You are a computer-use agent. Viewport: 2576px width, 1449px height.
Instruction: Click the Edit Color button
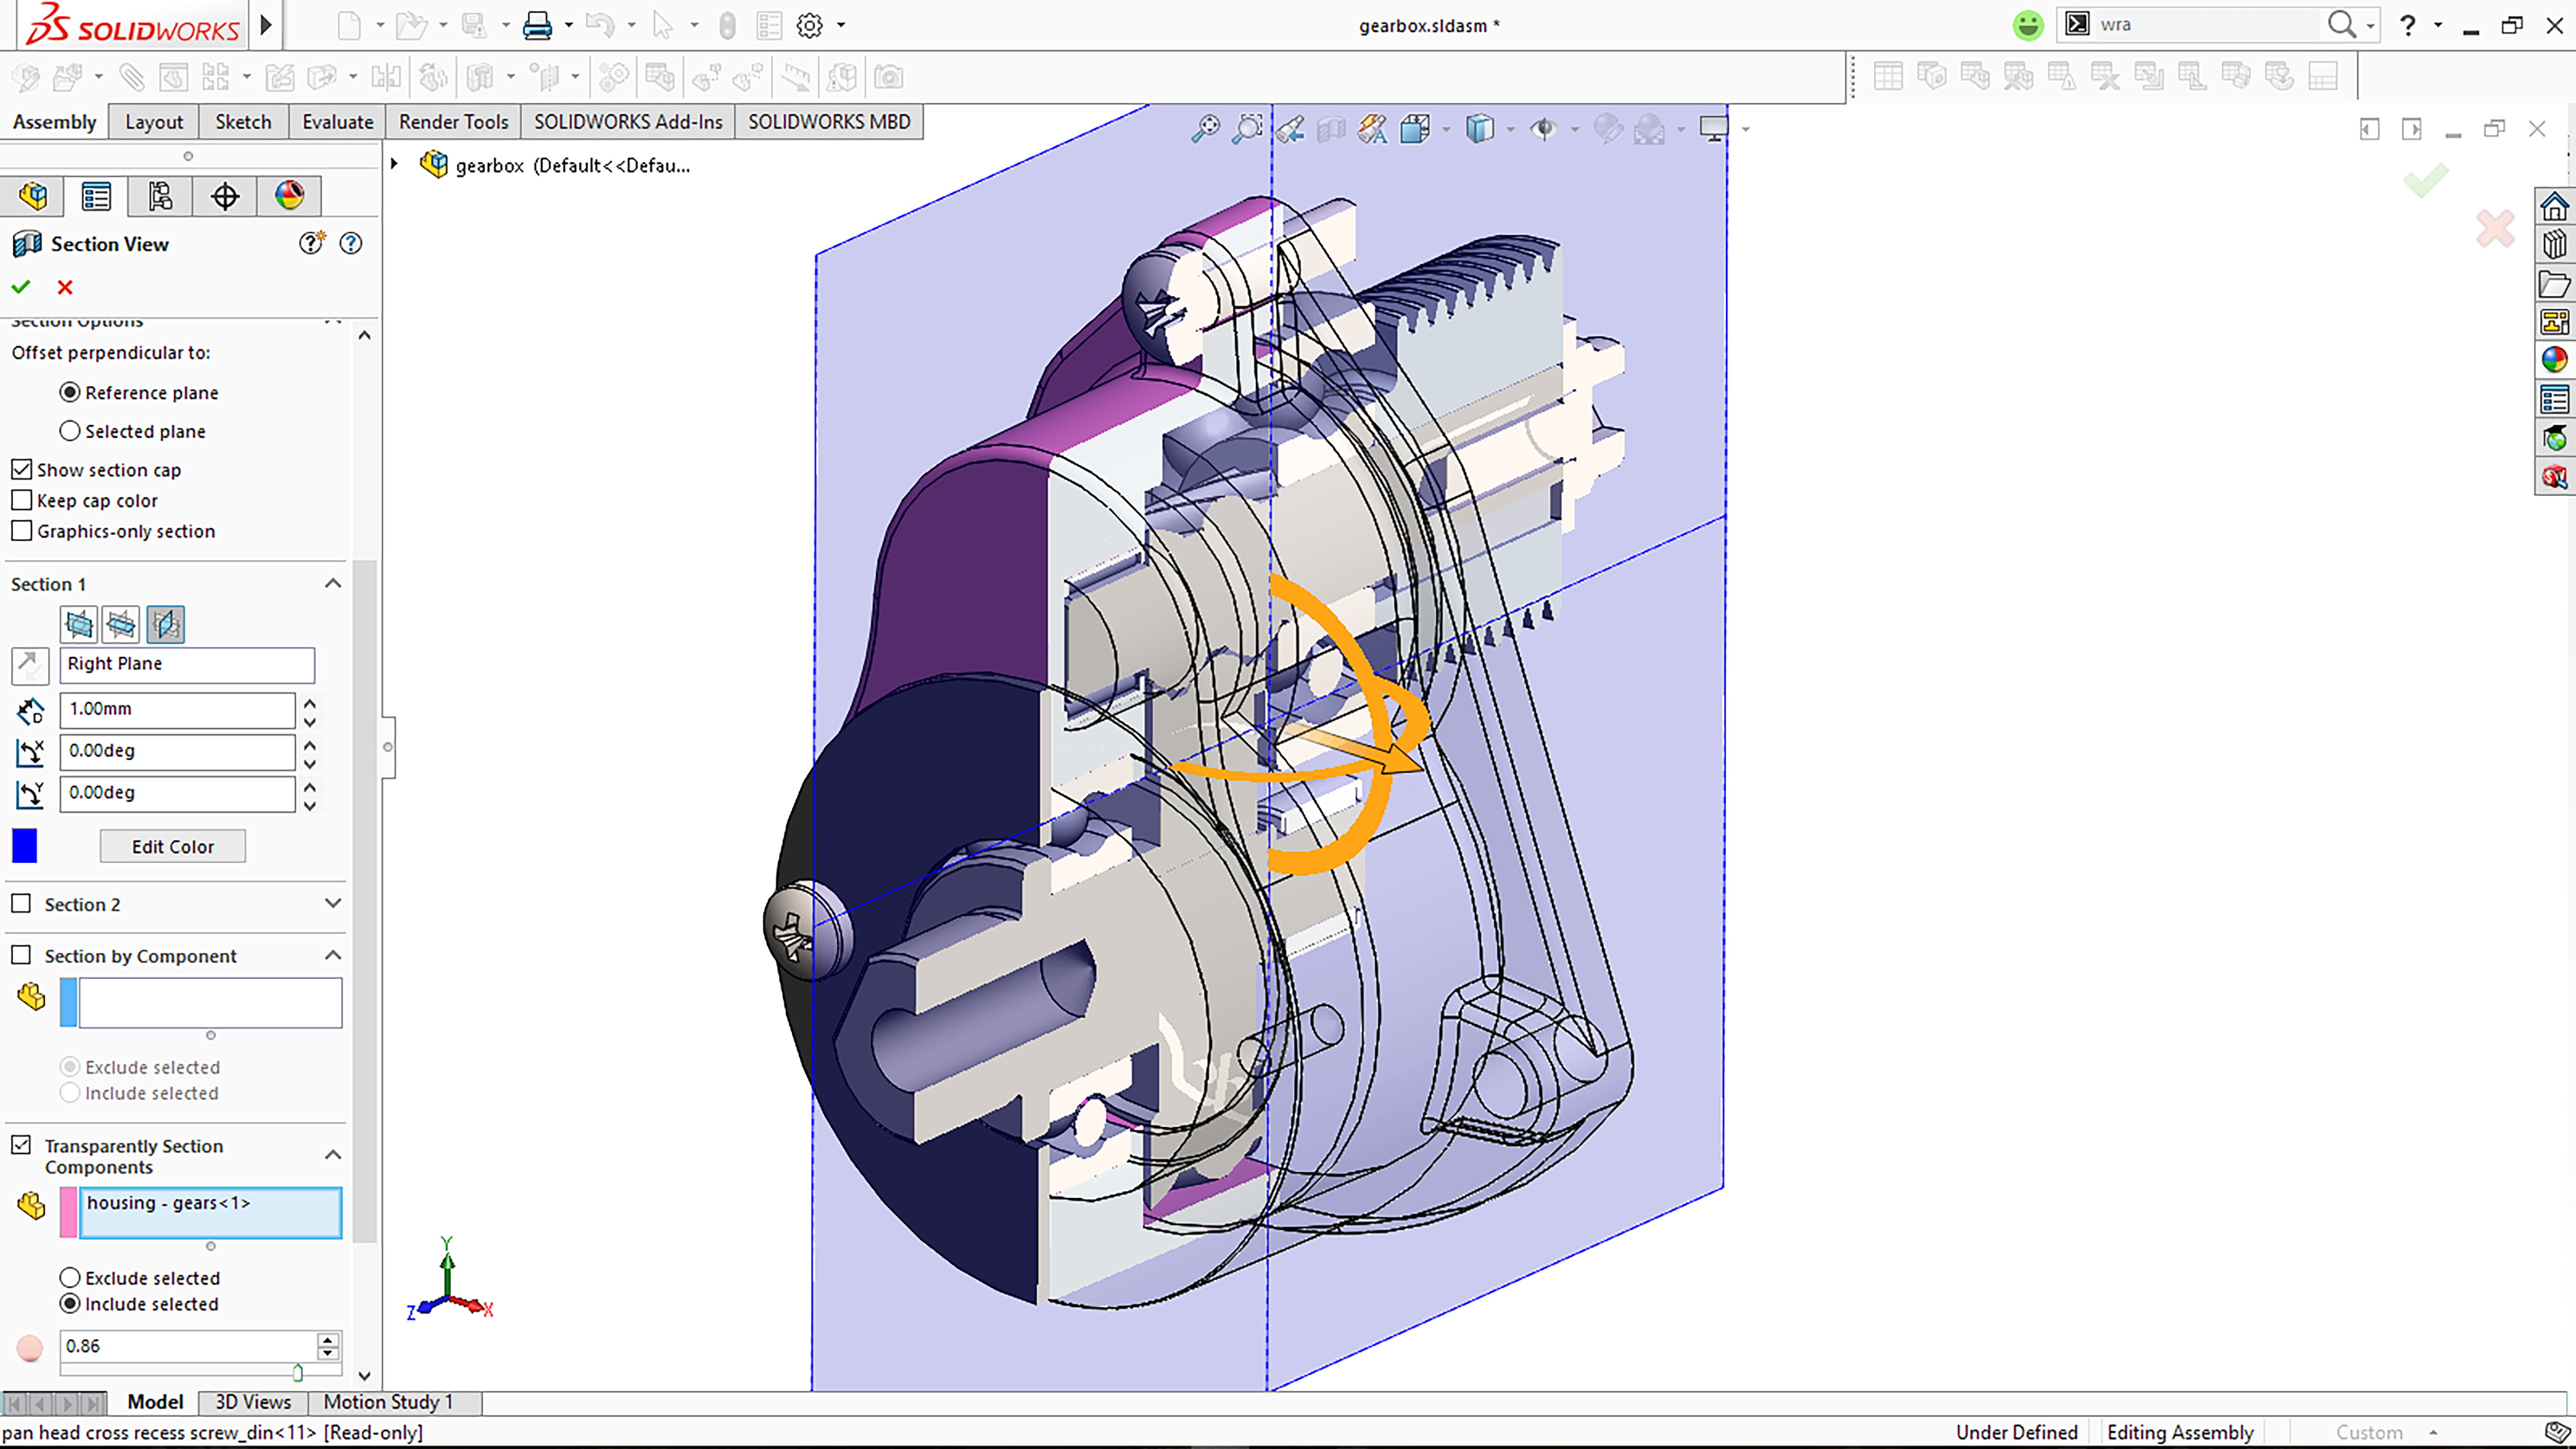tap(172, 847)
